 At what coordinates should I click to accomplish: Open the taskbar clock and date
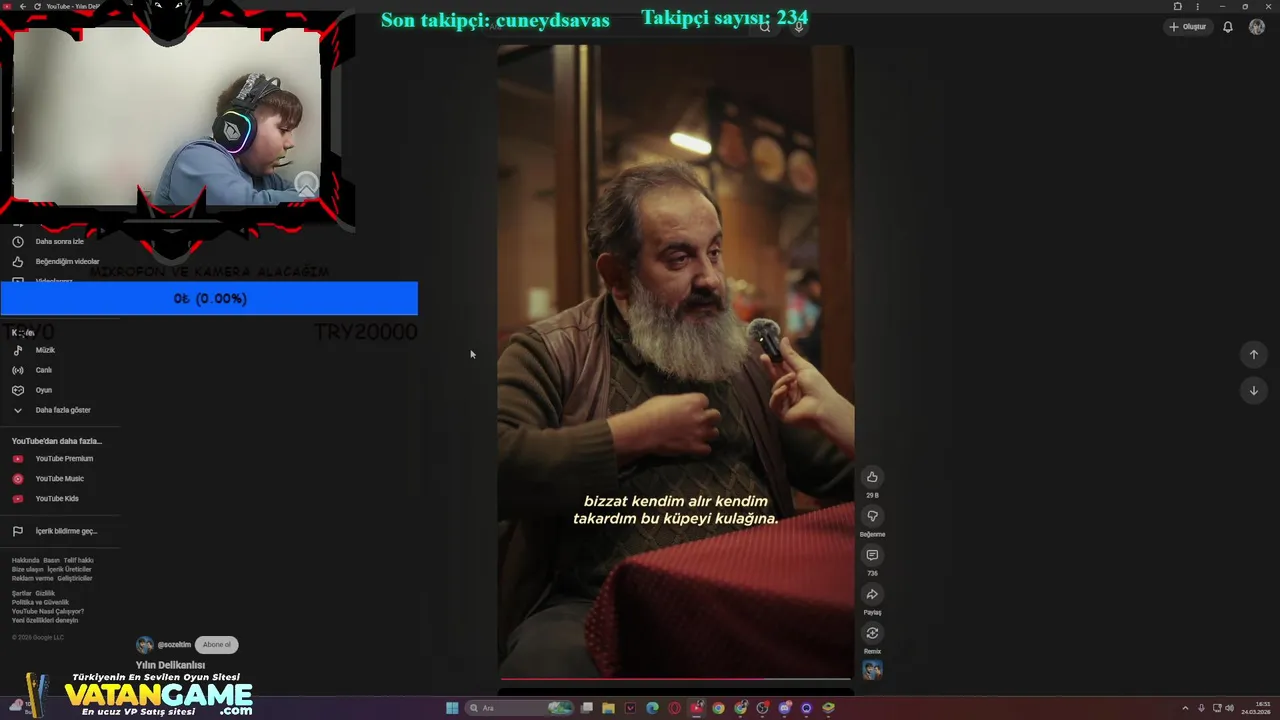(1256, 708)
